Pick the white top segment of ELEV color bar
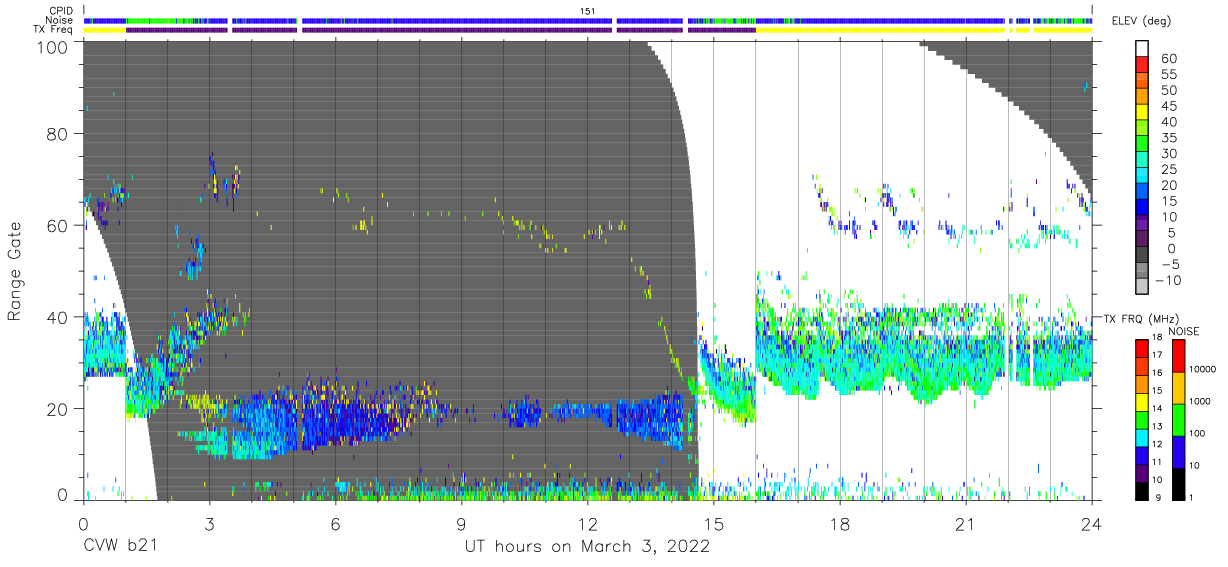The height and width of the screenshot is (567, 1228). [1143, 50]
